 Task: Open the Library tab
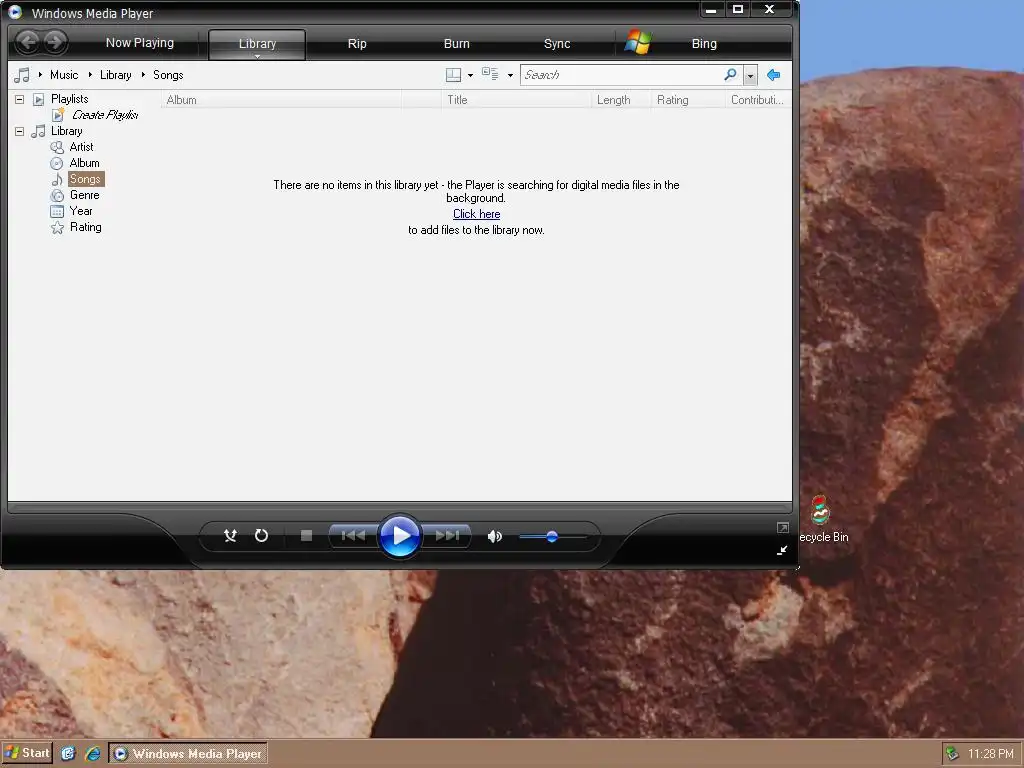(257, 43)
